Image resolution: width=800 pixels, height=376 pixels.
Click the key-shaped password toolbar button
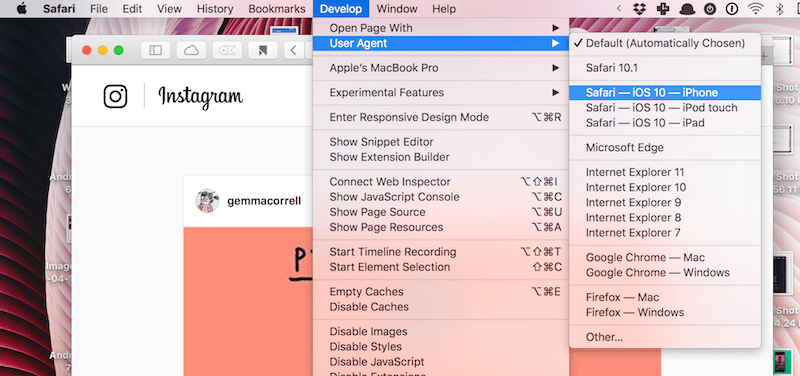pyautogui.click(x=227, y=50)
